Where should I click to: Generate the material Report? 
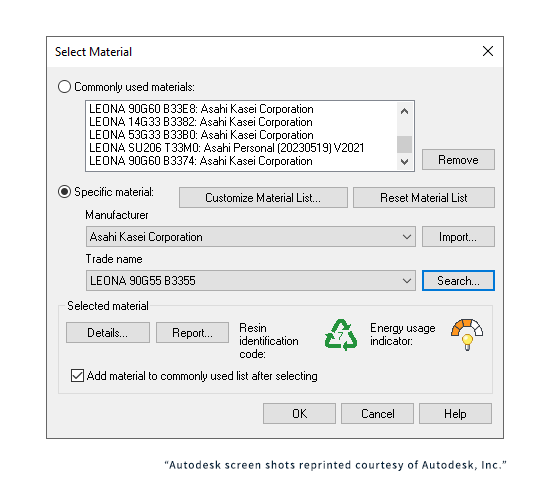point(192,333)
